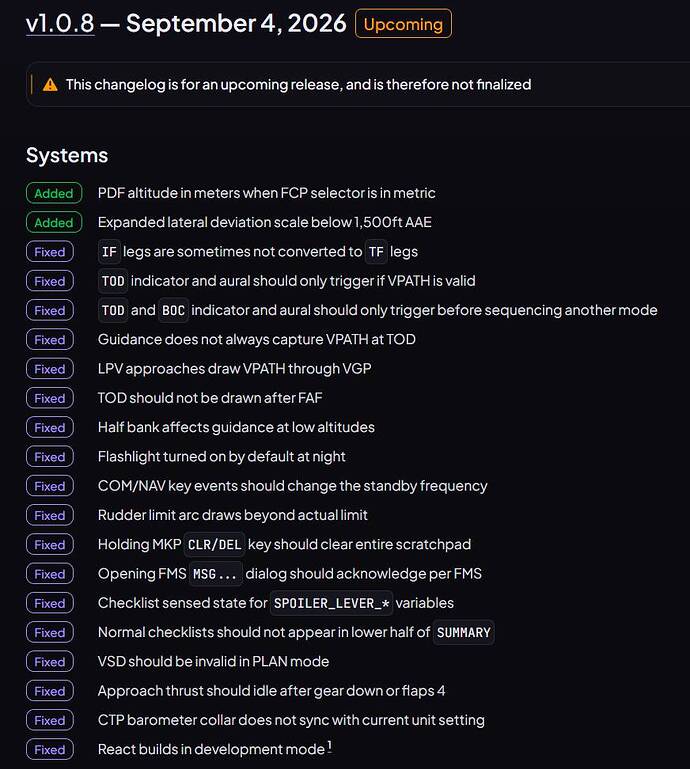This screenshot has width=690, height=769.
Task: Click the Fixed badge beside Flashlight entry
Action: (x=50, y=457)
